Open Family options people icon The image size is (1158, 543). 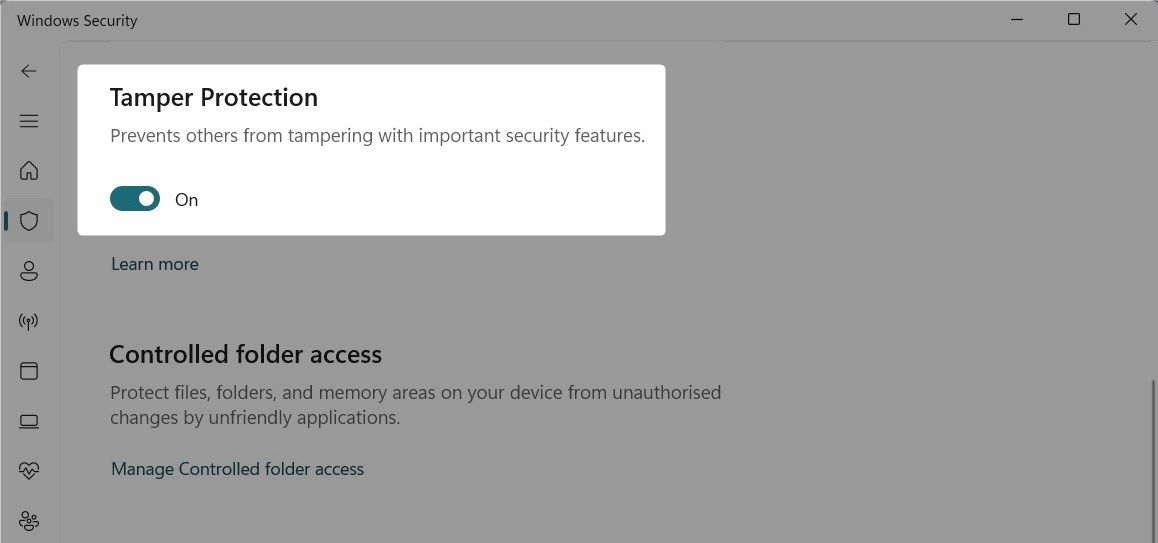29,522
